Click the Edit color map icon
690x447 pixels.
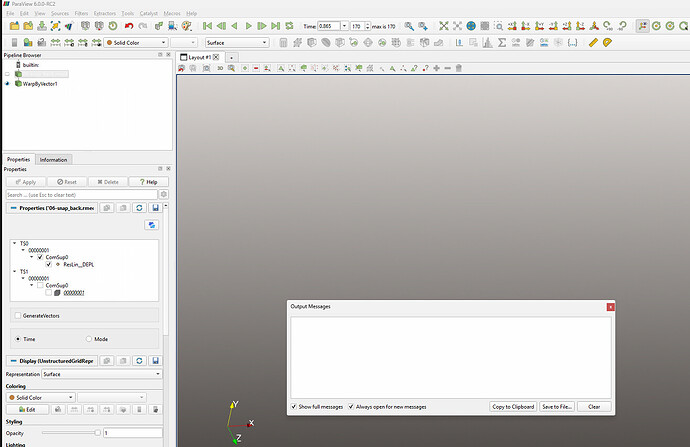click(x=28, y=43)
